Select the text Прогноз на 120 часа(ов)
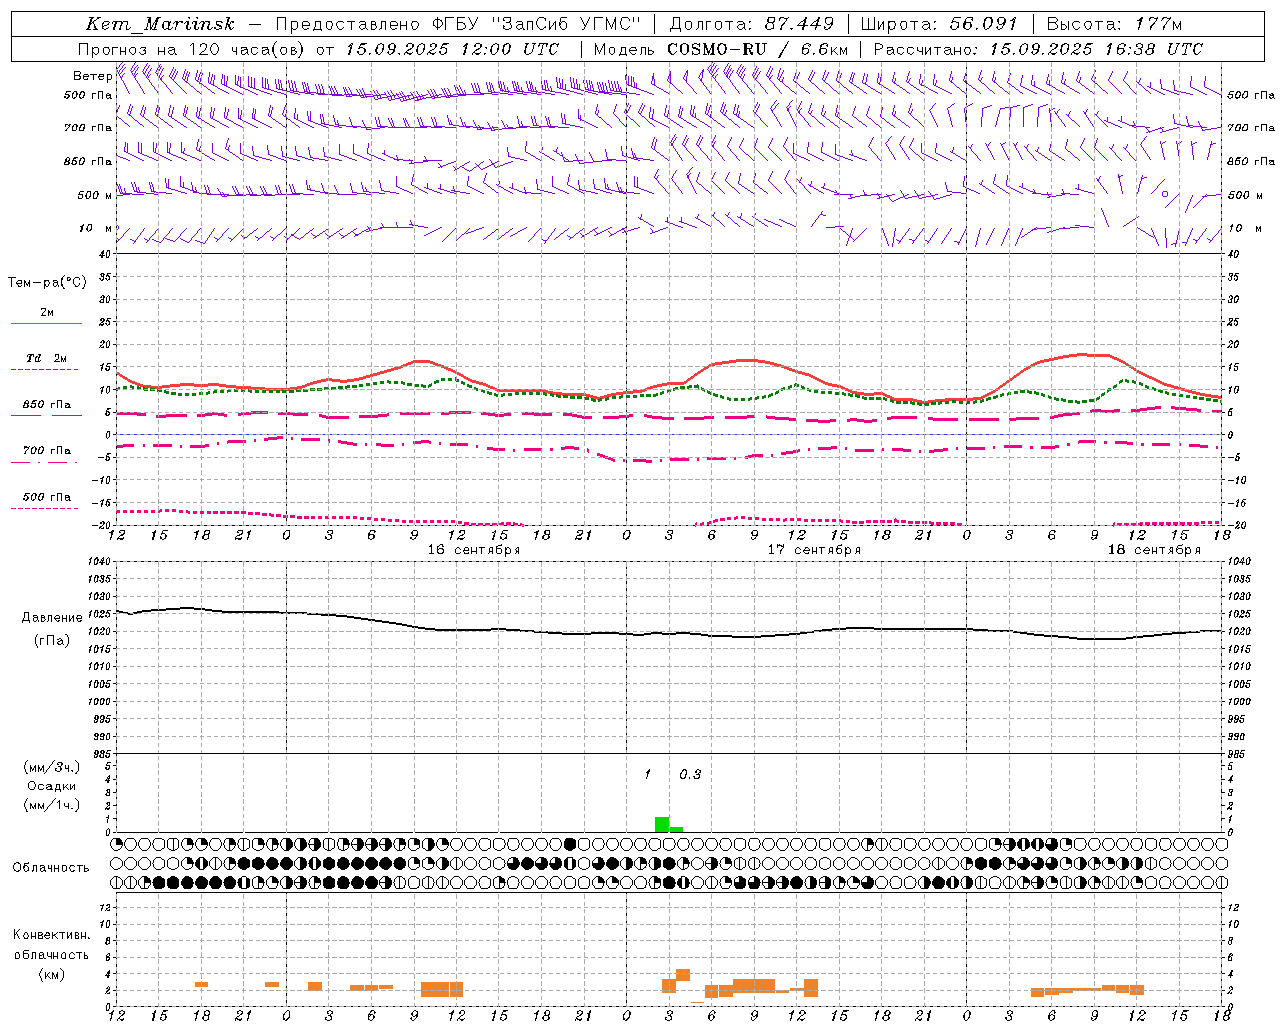The height and width of the screenshot is (1024, 1280). [192, 49]
